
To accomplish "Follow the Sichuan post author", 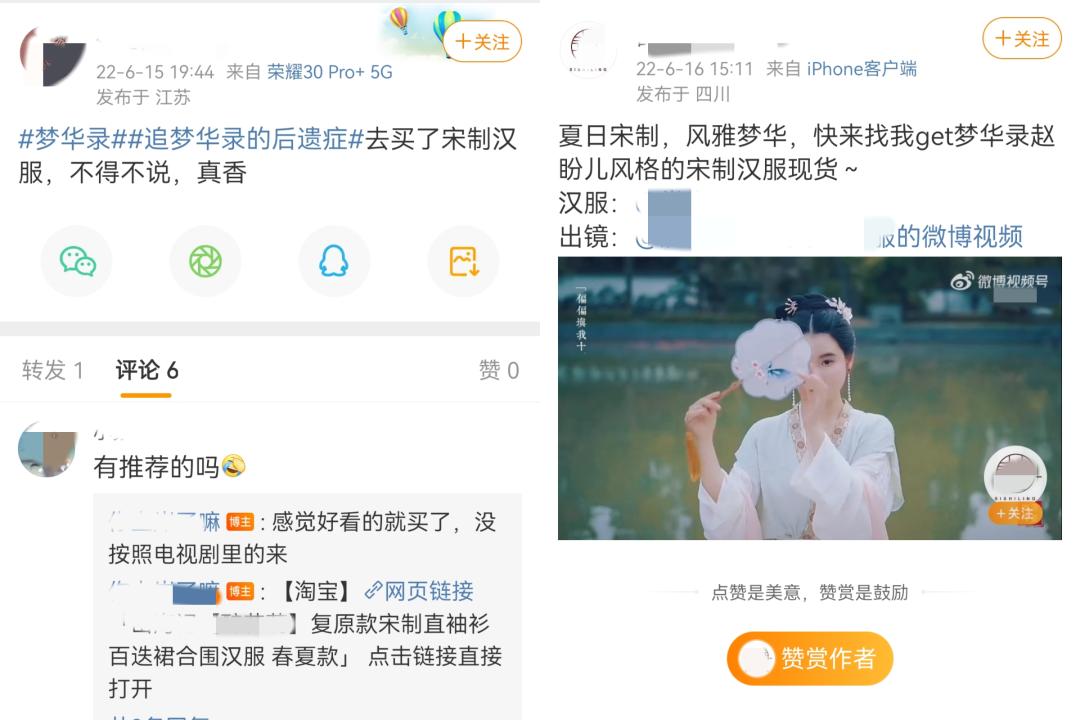I will click(1021, 39).
